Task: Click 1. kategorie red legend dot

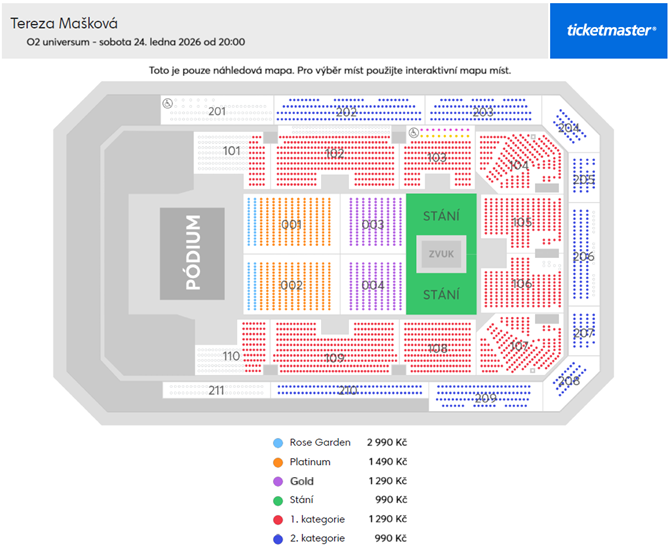Action: click(278, 520)
